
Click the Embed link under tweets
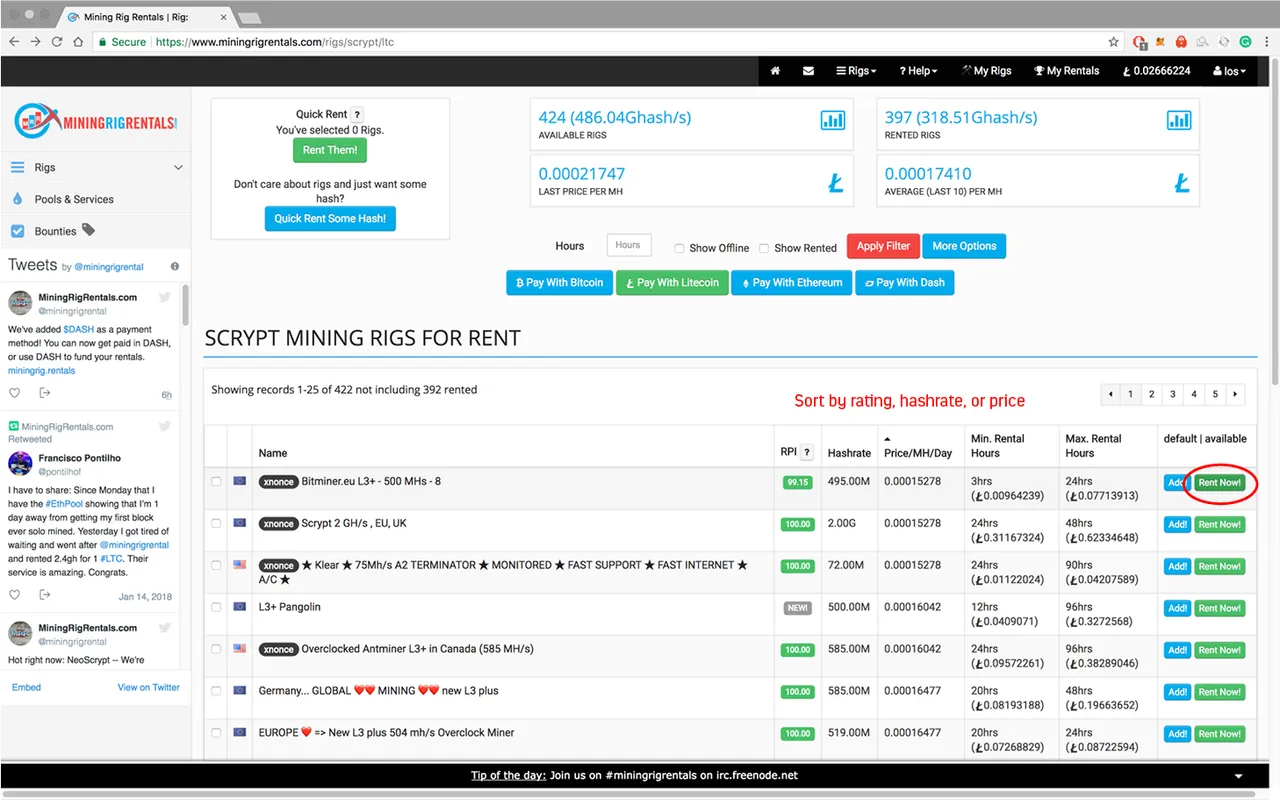26,687
